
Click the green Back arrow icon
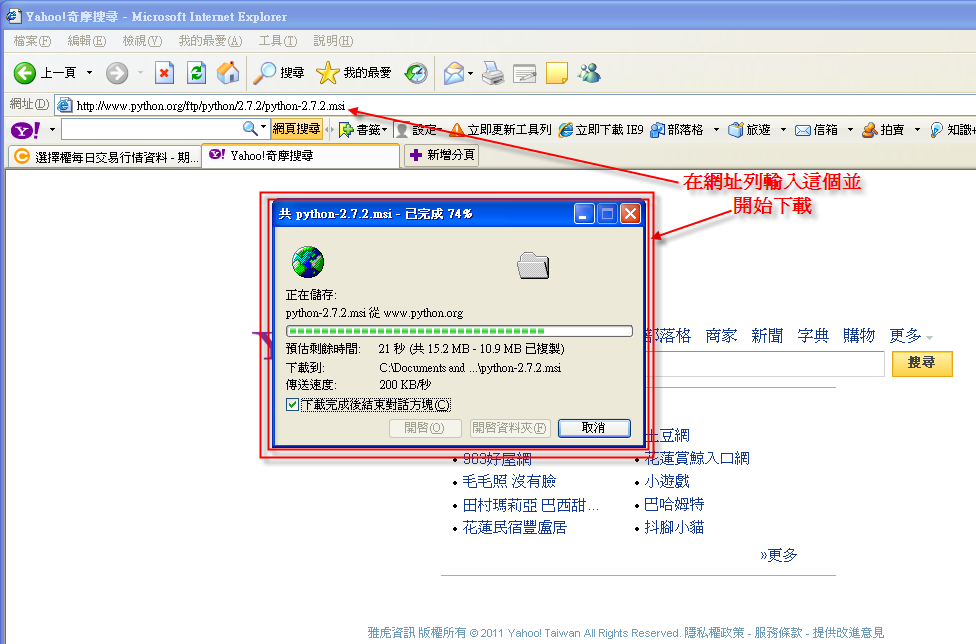pos(25,73)
